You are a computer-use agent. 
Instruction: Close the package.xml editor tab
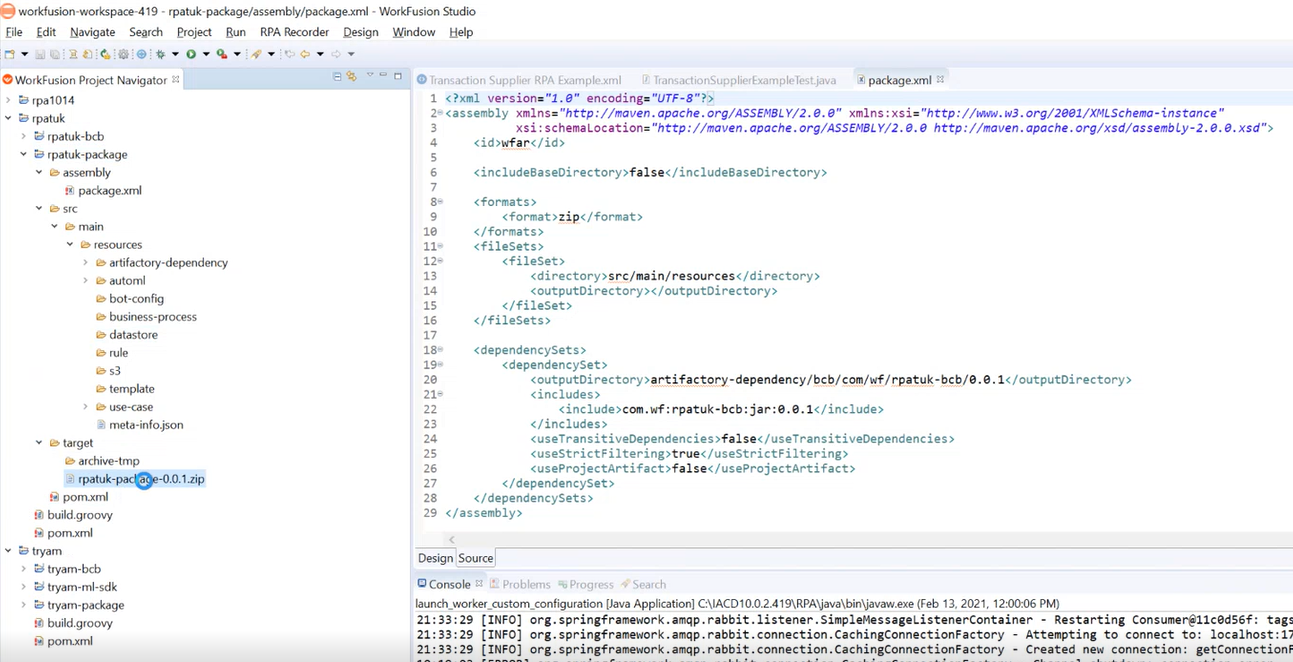940,79
